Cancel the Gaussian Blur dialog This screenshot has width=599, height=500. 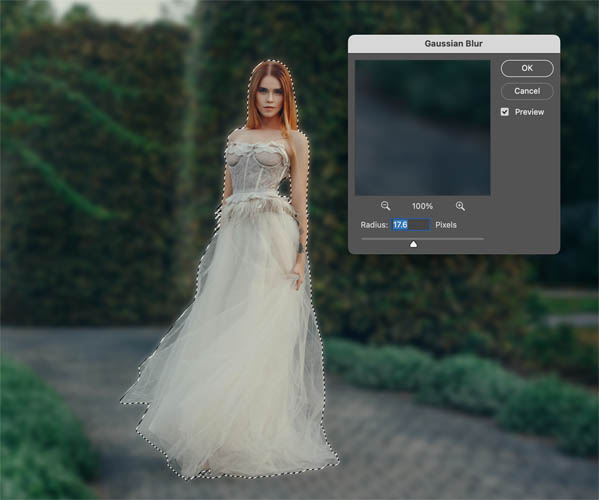(x=527, y=91)
